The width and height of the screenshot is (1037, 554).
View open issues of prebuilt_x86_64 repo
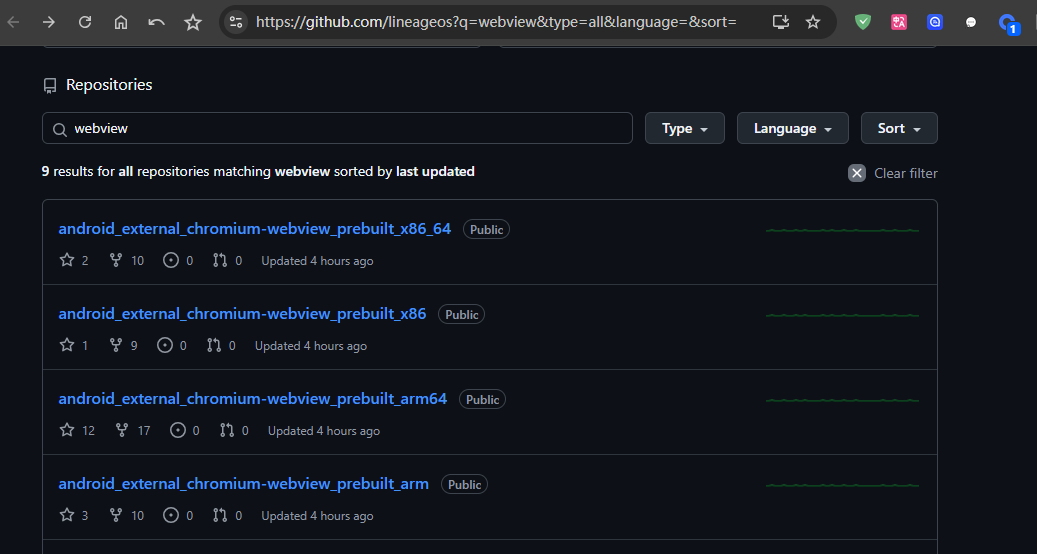pos(178,260)
